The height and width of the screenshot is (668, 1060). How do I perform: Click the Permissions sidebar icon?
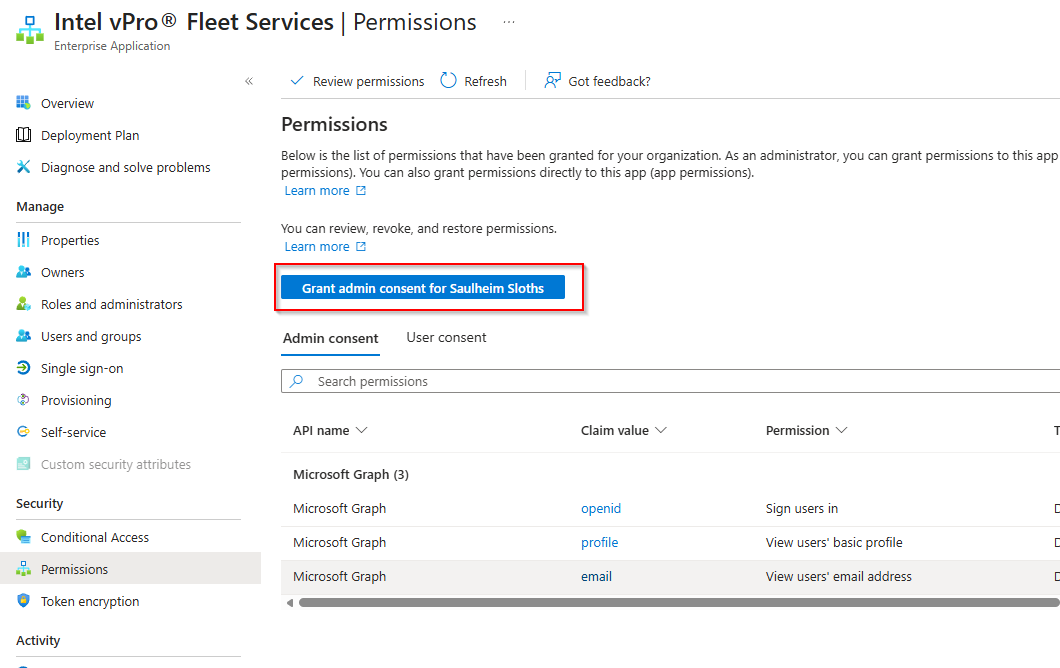click(x=24, y=569)
